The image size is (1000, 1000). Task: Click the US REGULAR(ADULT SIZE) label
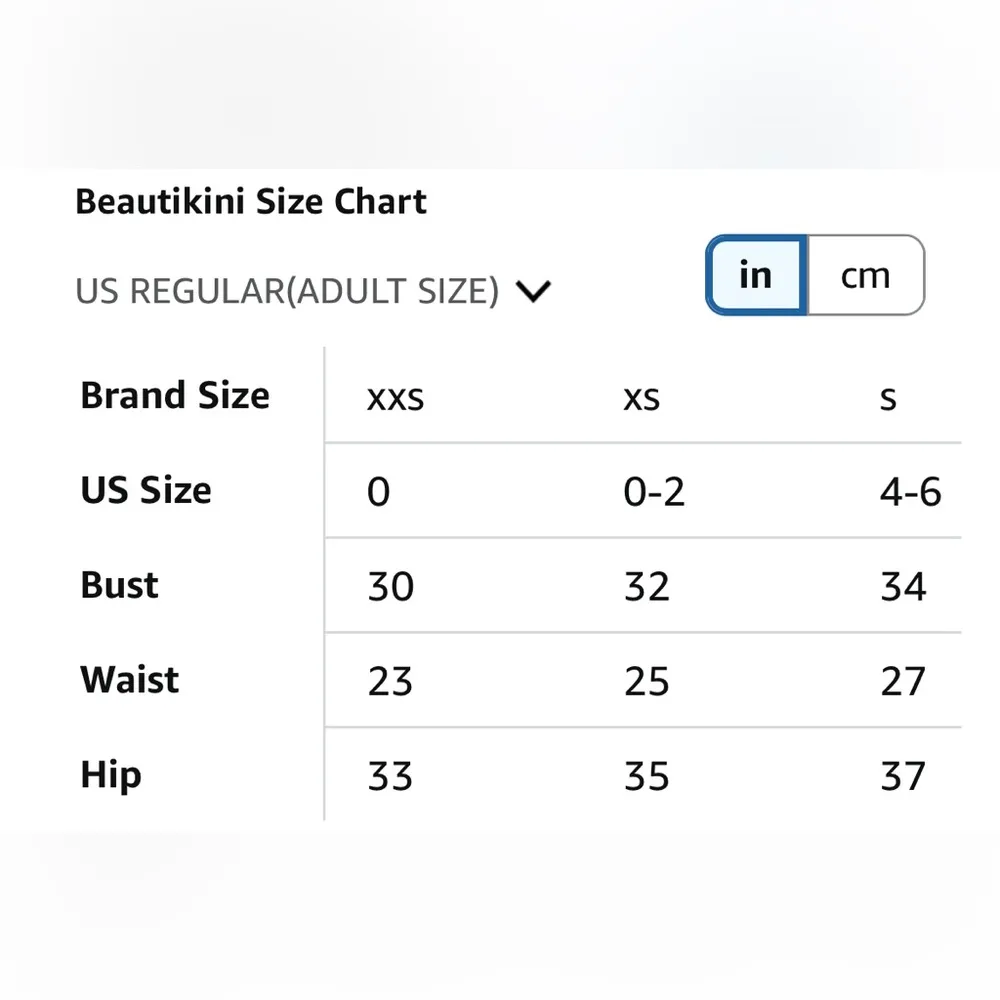tap(287, 292)
